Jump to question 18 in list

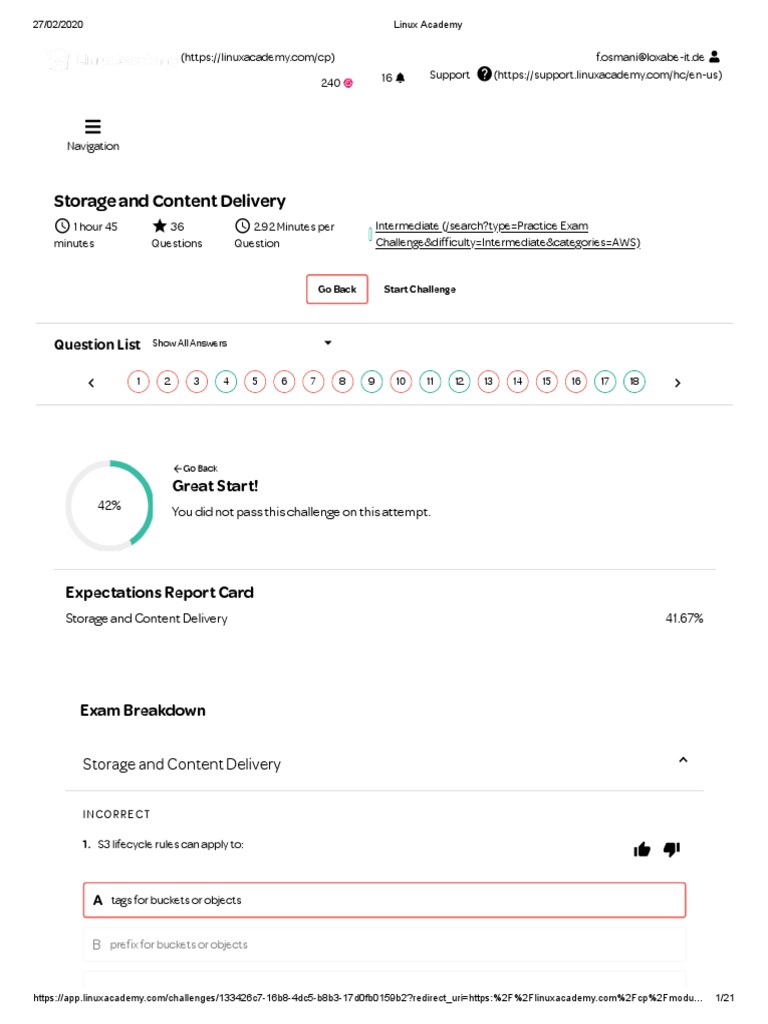(x=634, y=381)
